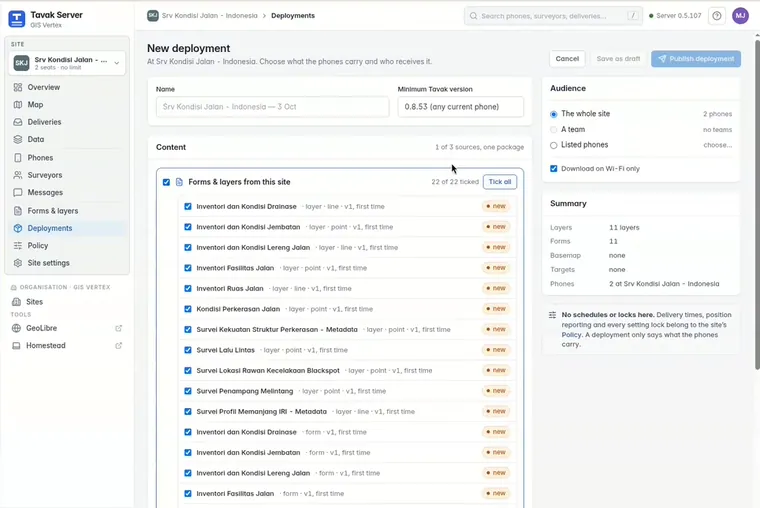Open the Map sidebar icon
Viewport: 760px width, 508px height.
point(18,105)
